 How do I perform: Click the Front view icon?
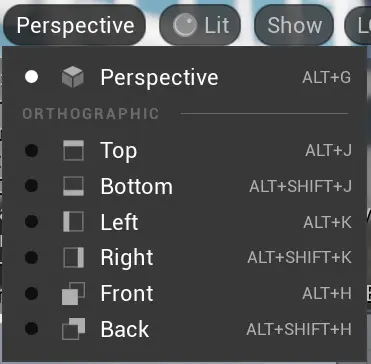point(73,293)
